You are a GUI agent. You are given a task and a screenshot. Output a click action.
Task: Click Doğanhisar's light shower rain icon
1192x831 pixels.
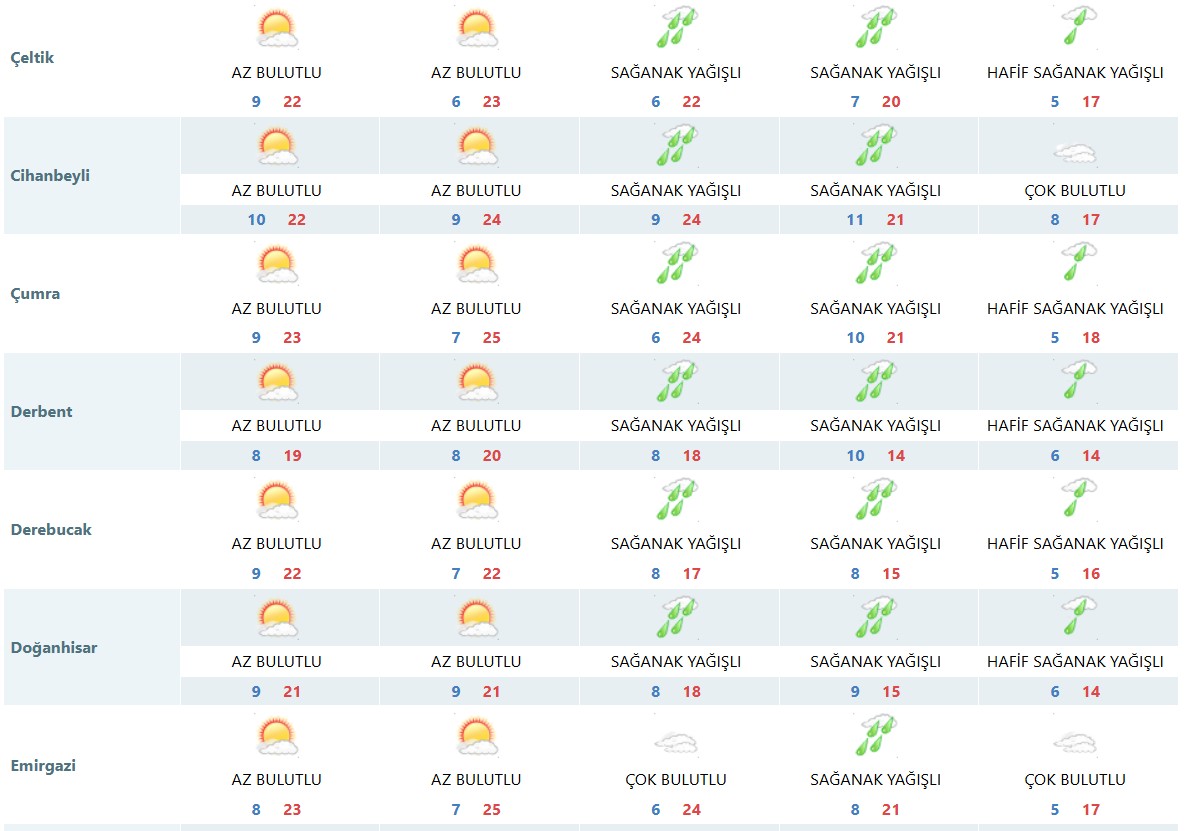click(1078, 617)
